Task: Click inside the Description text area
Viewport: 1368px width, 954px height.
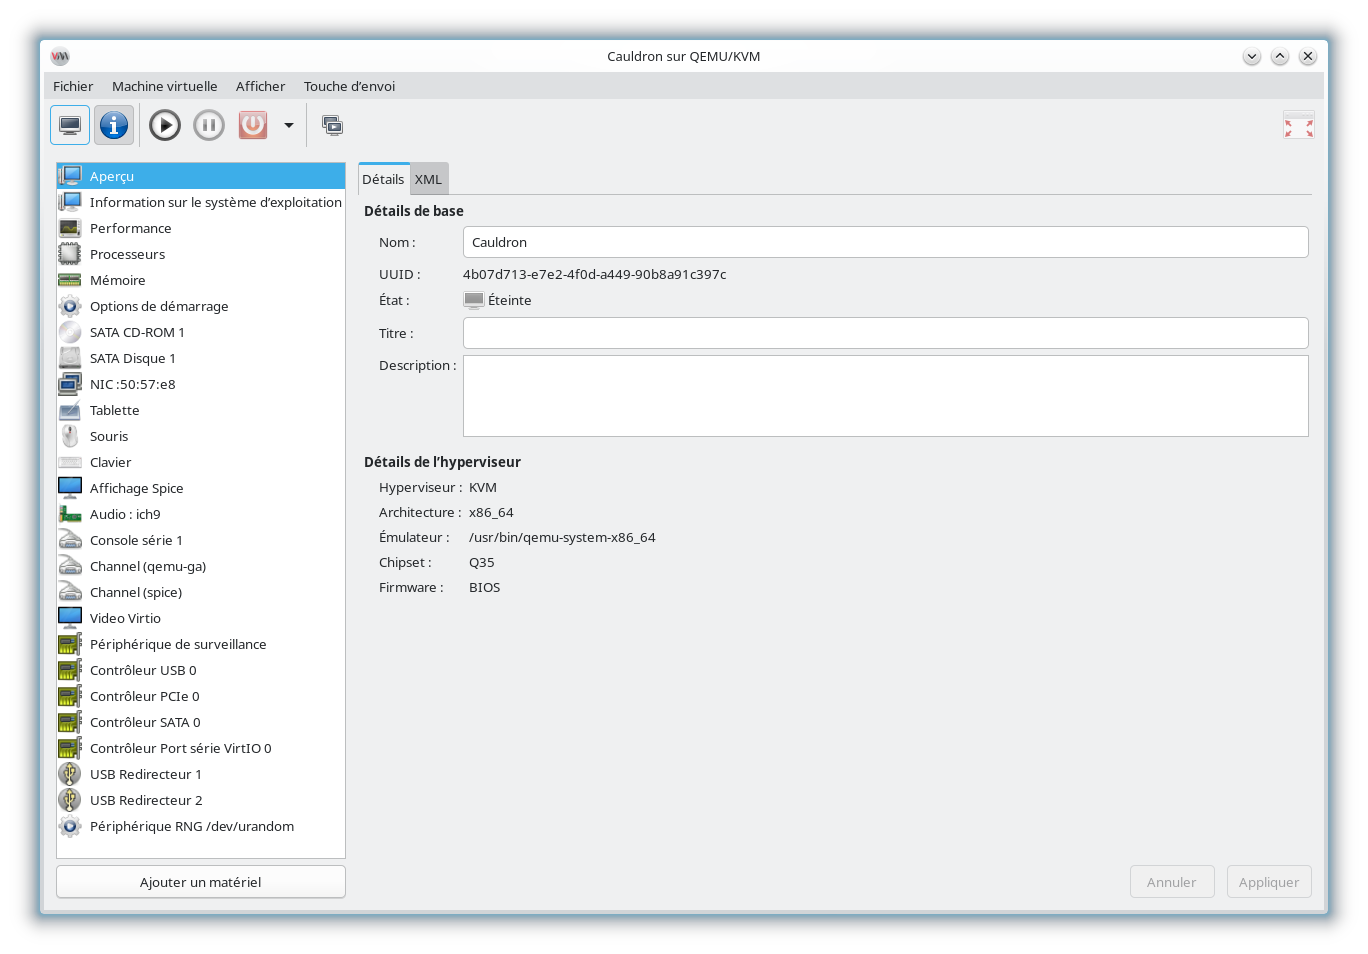Action: (x=885, y=396)
